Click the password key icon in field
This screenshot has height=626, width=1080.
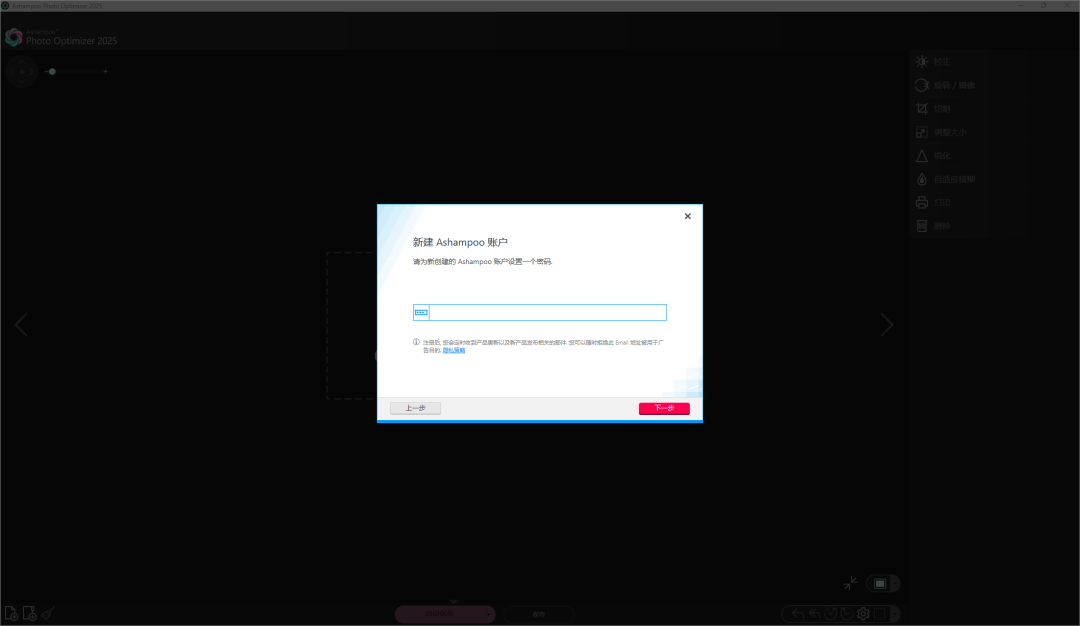(421, 313)
